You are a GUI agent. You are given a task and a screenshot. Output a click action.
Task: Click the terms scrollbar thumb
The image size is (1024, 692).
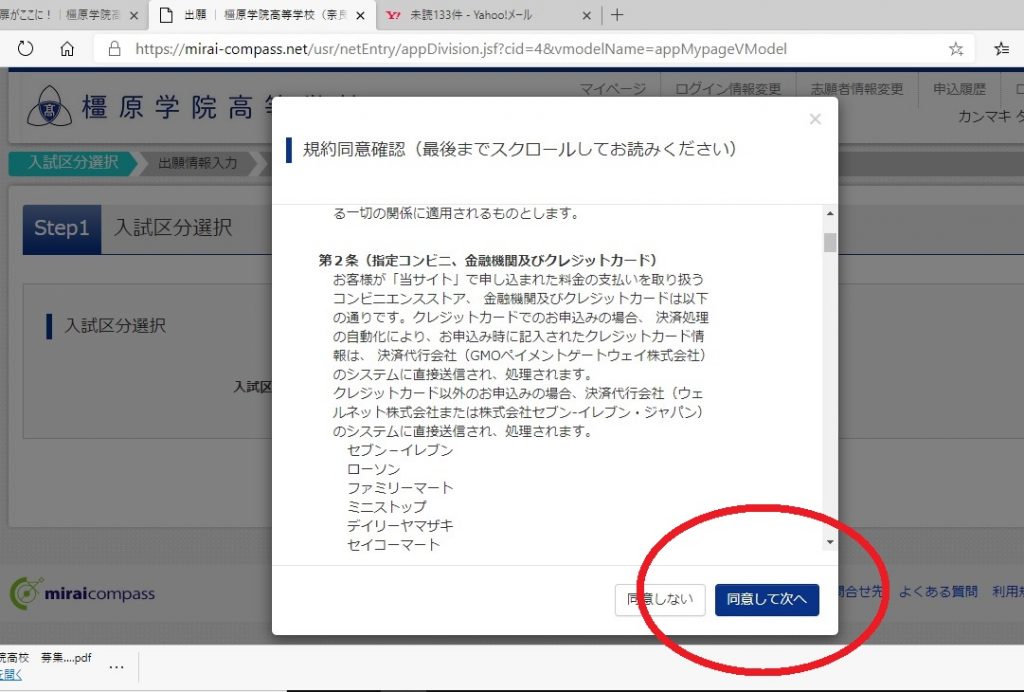830,242
